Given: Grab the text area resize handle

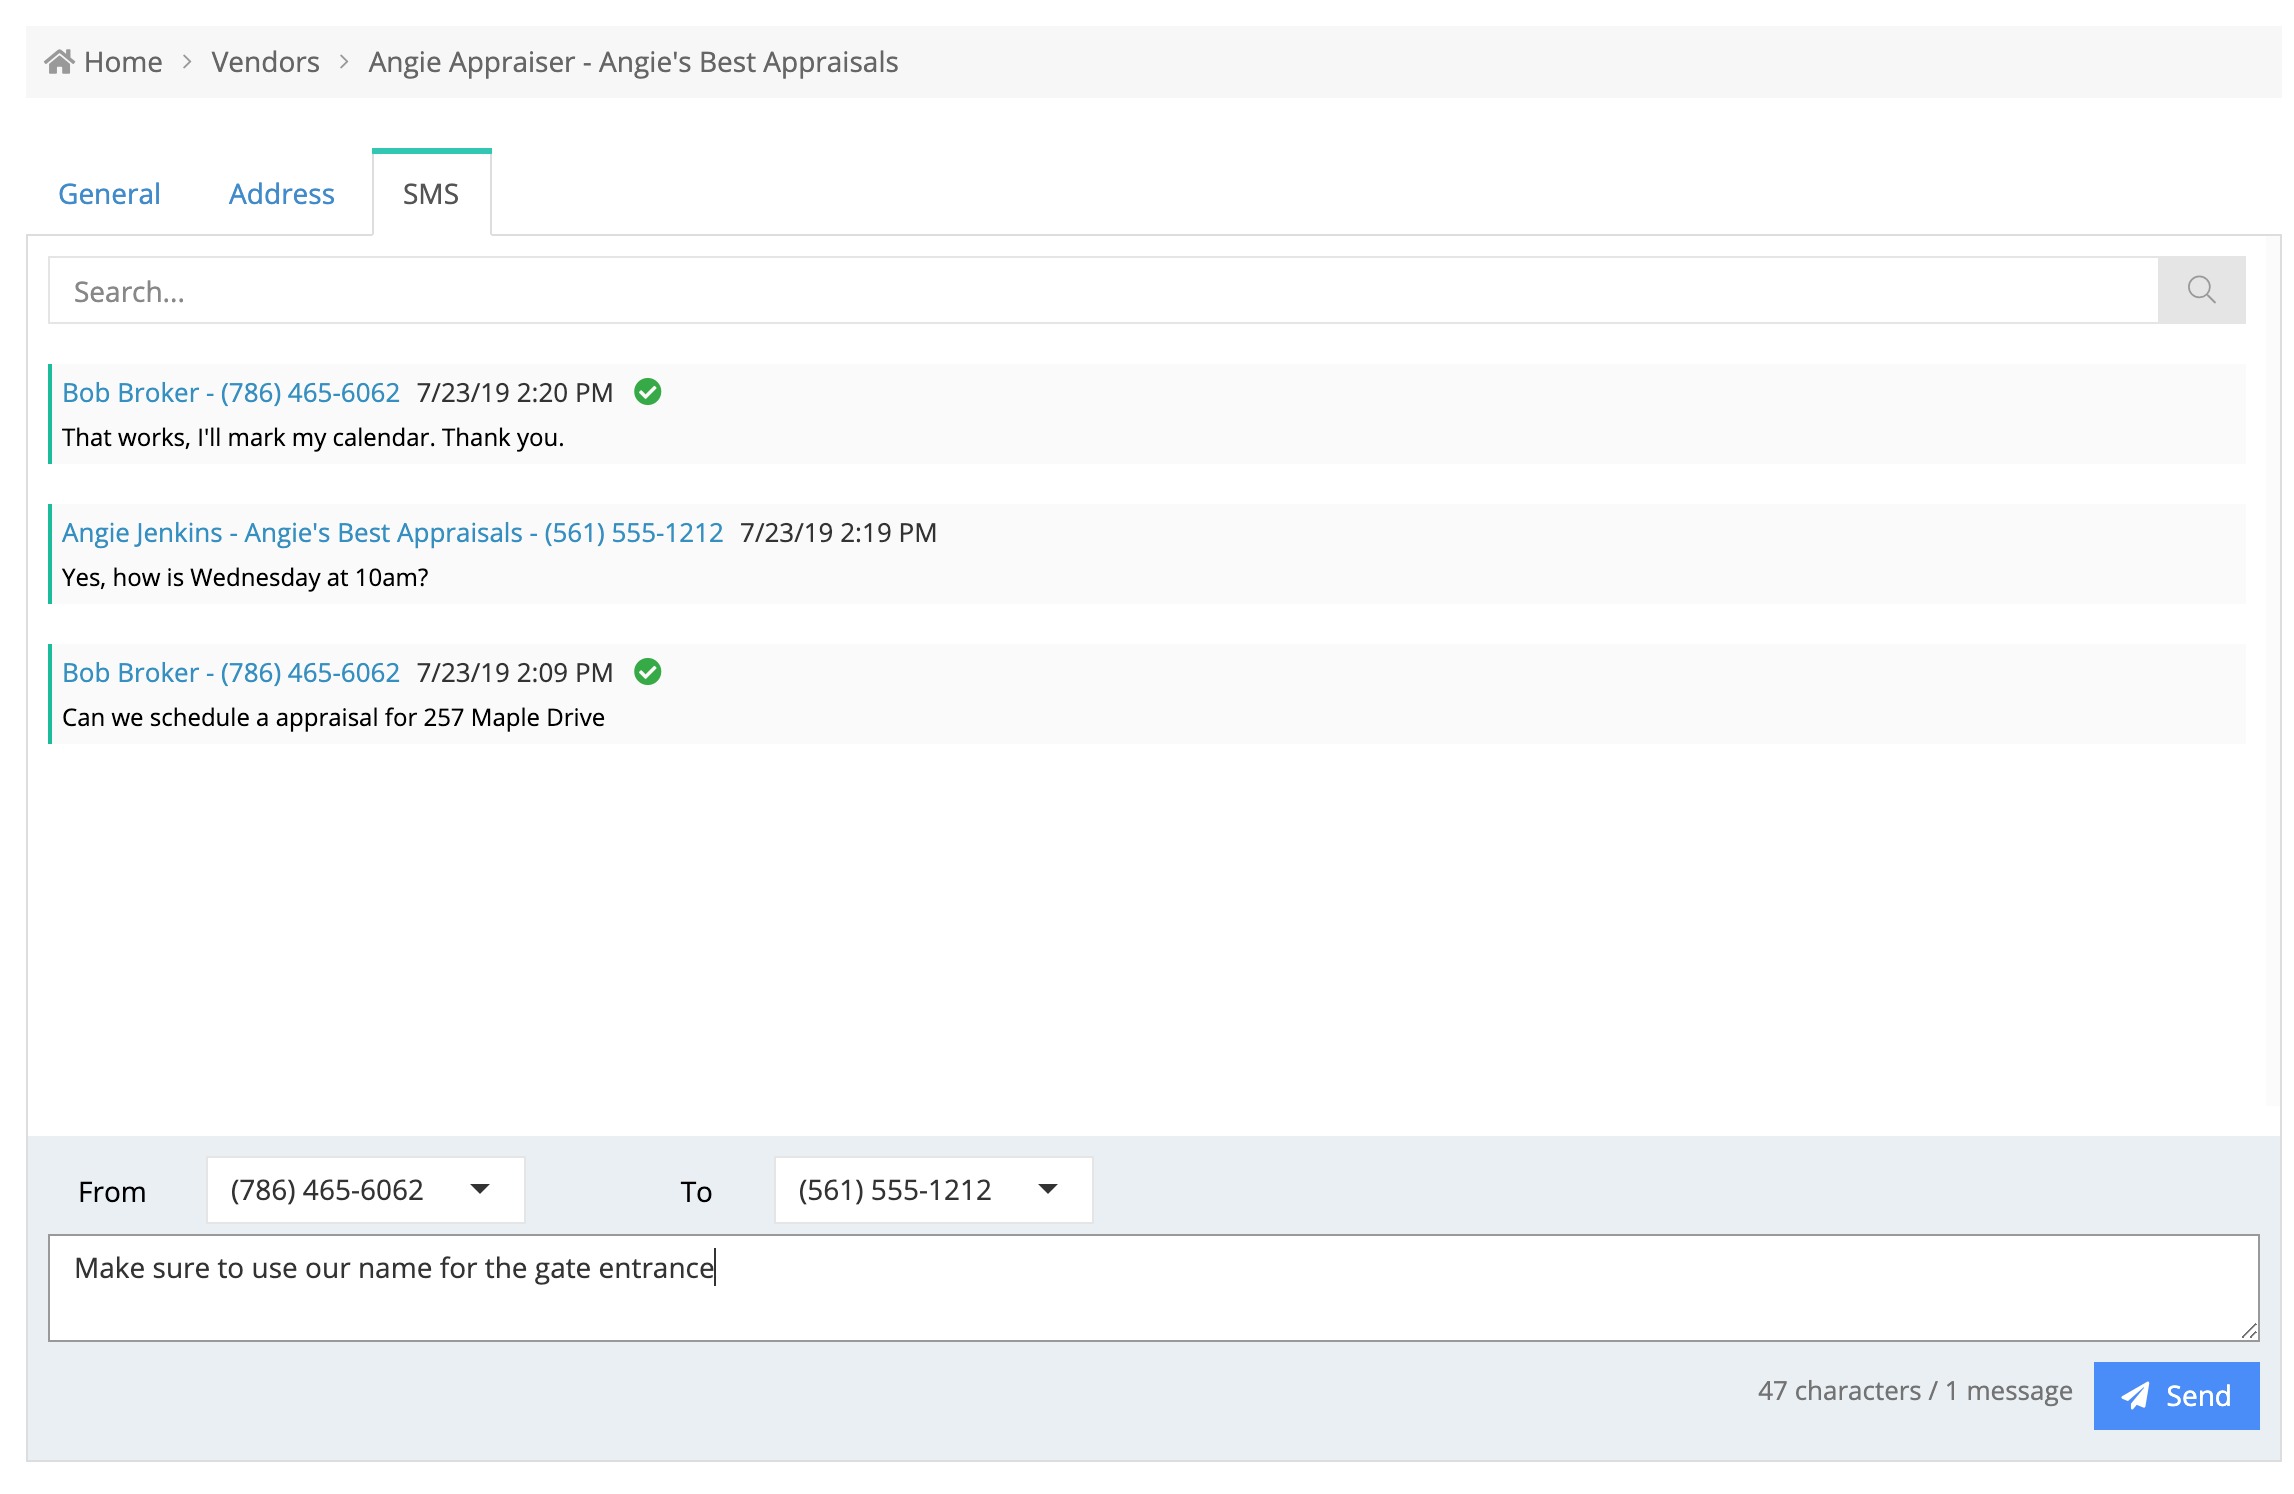Looking at the screenshot, I should [2249, 1331].
